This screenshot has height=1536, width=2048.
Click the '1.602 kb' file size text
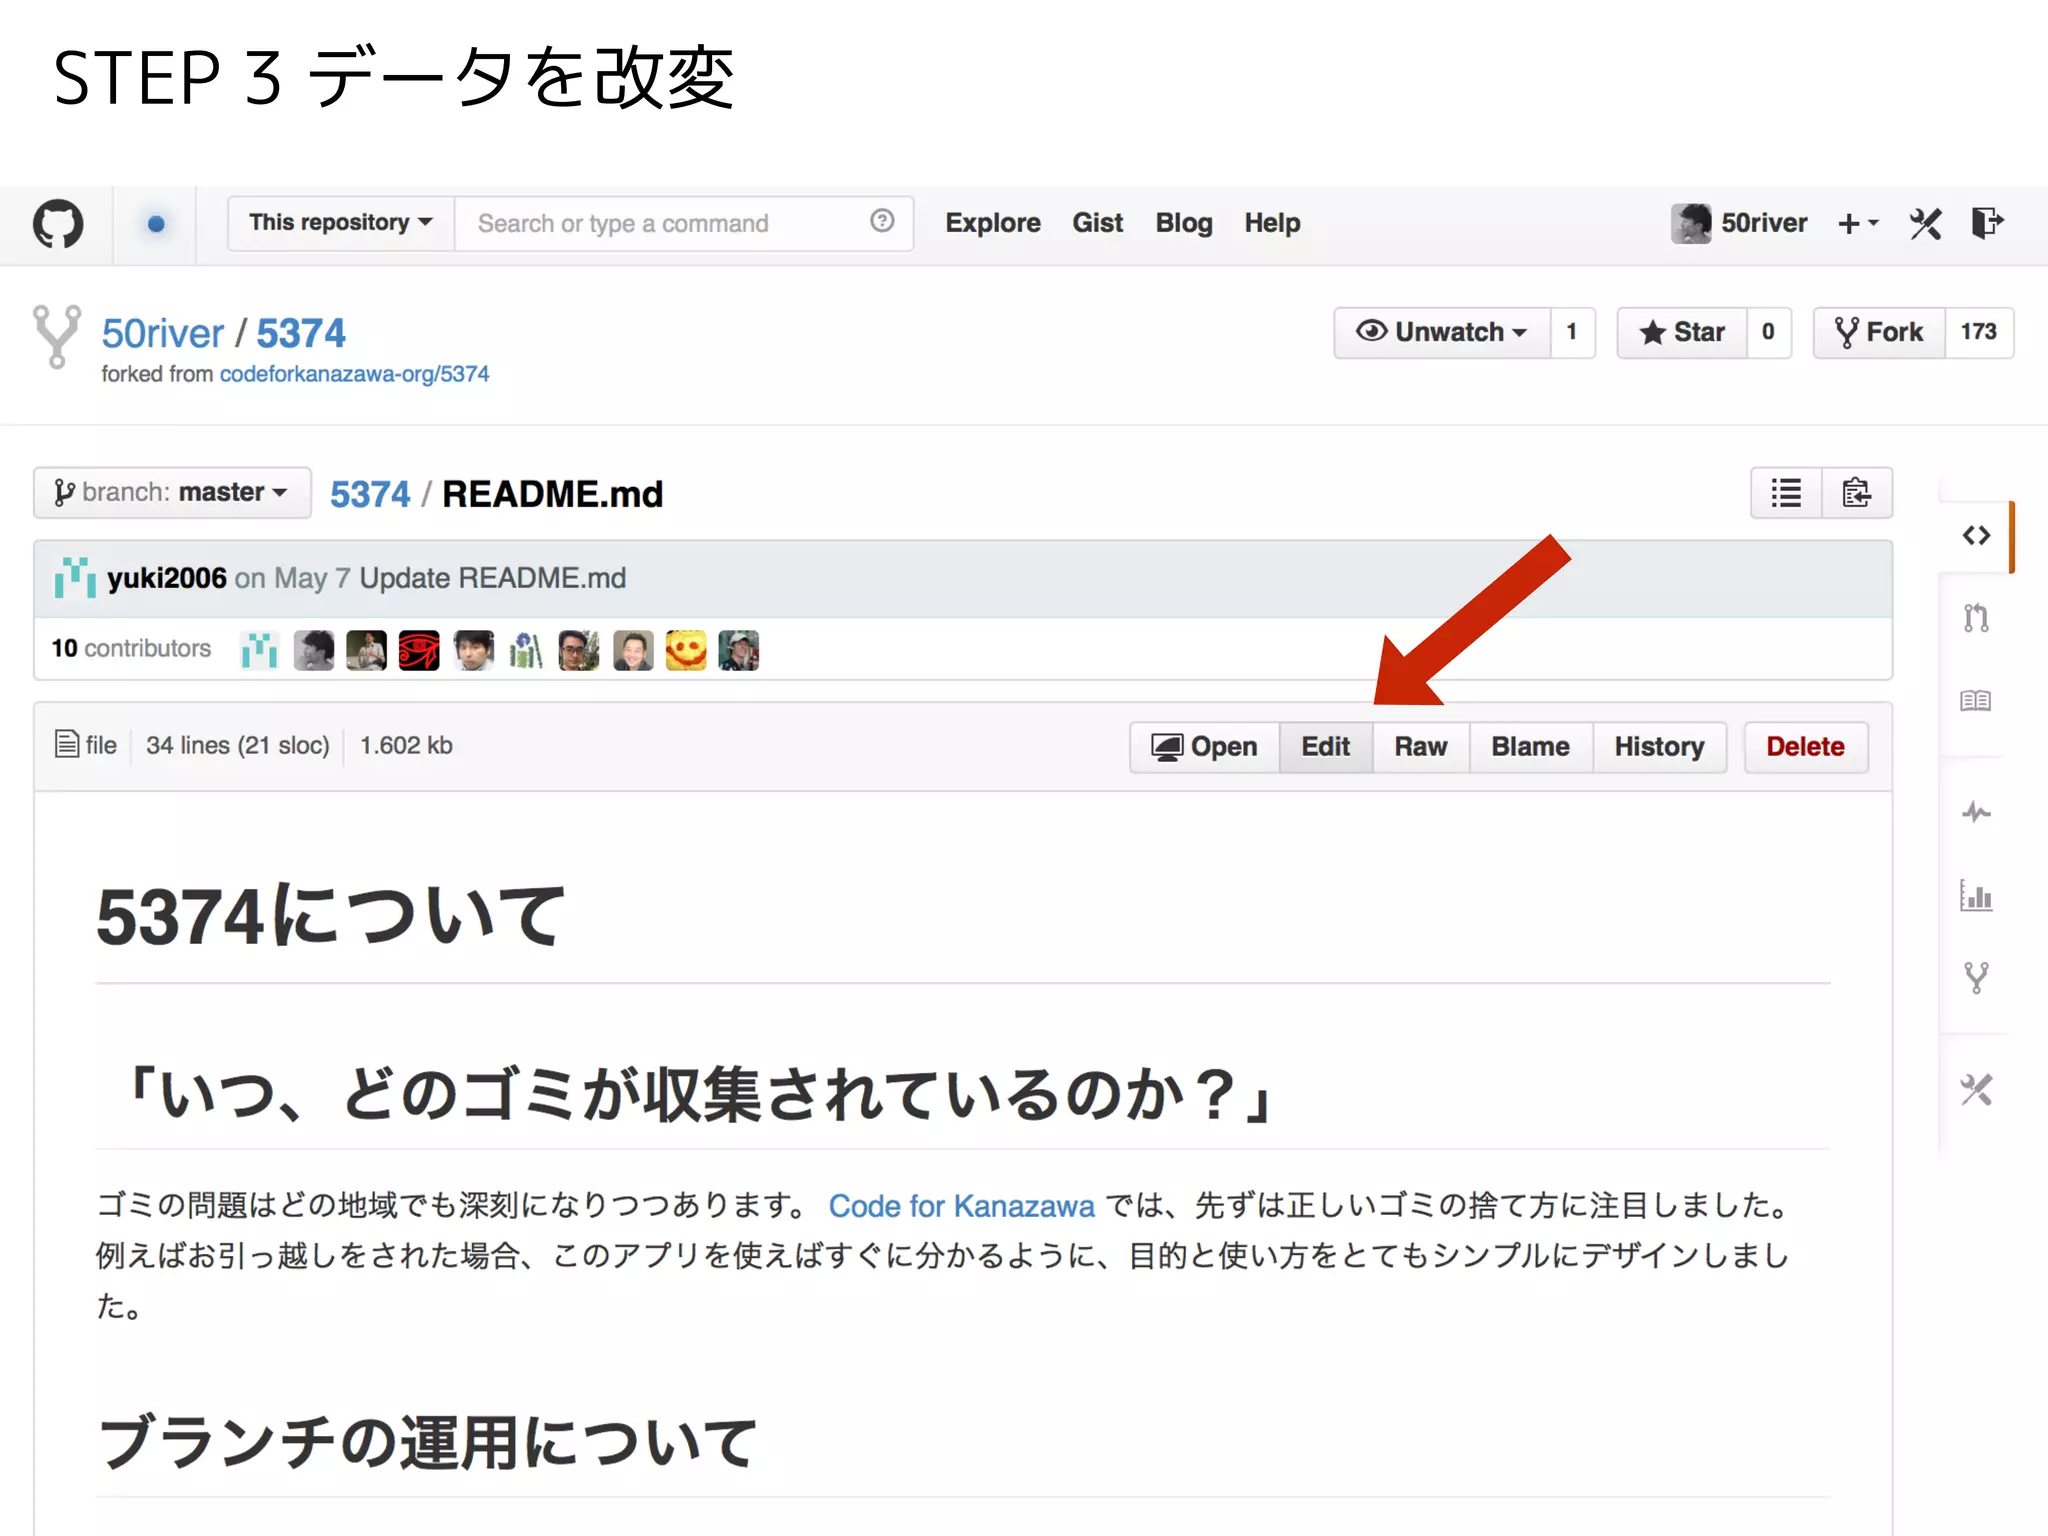pyautogui.click(x=406, y=746)
